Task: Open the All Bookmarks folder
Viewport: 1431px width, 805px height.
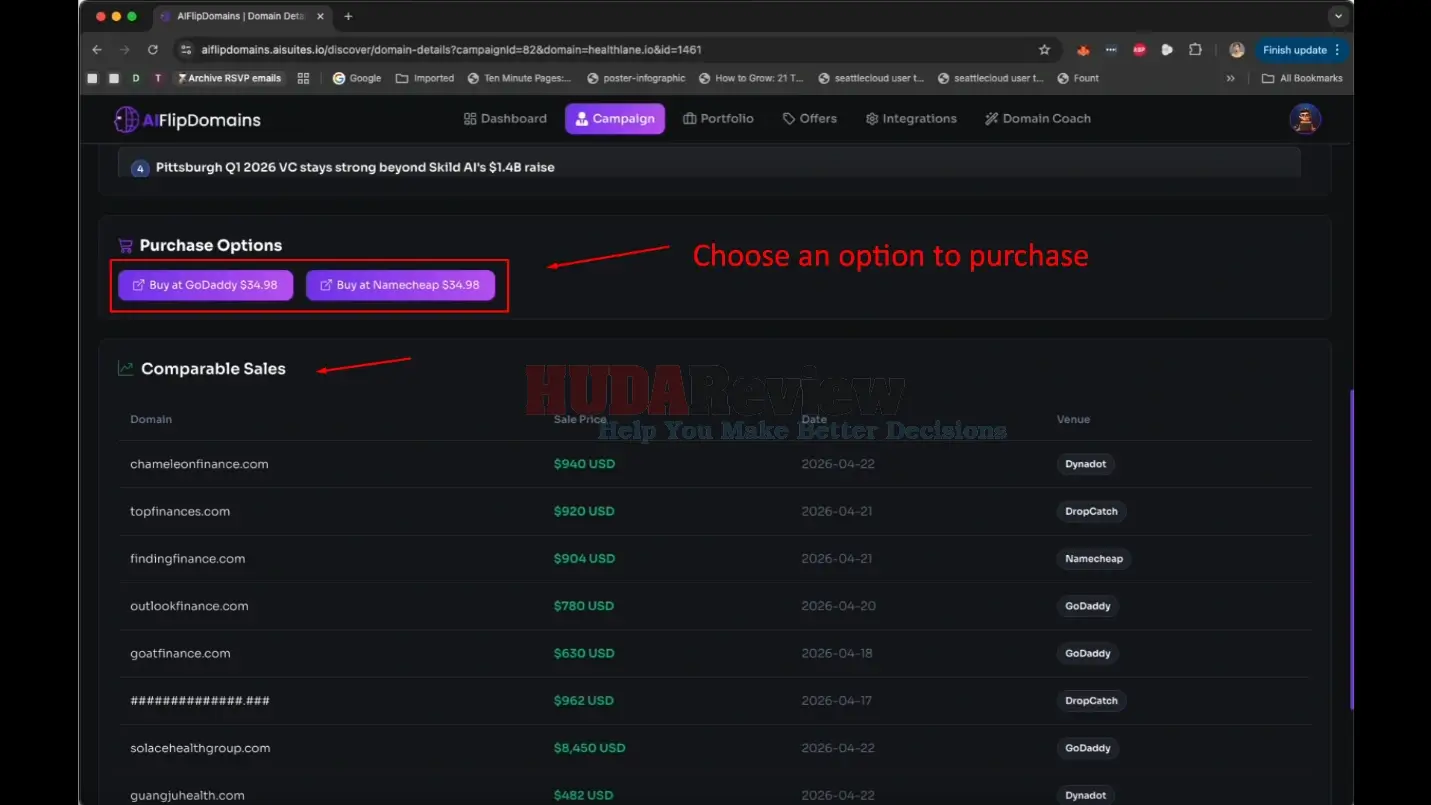Action: point(1302,78)
